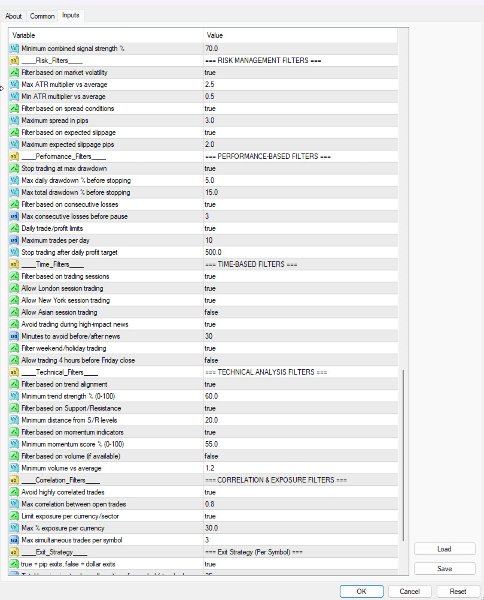Click the inputs list vertical scrollbar thumb

pos(403,455)
